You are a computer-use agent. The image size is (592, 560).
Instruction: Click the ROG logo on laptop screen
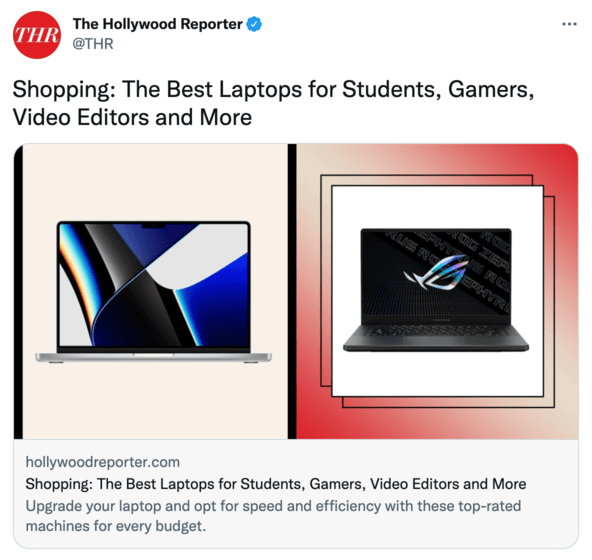coord(436,272)
